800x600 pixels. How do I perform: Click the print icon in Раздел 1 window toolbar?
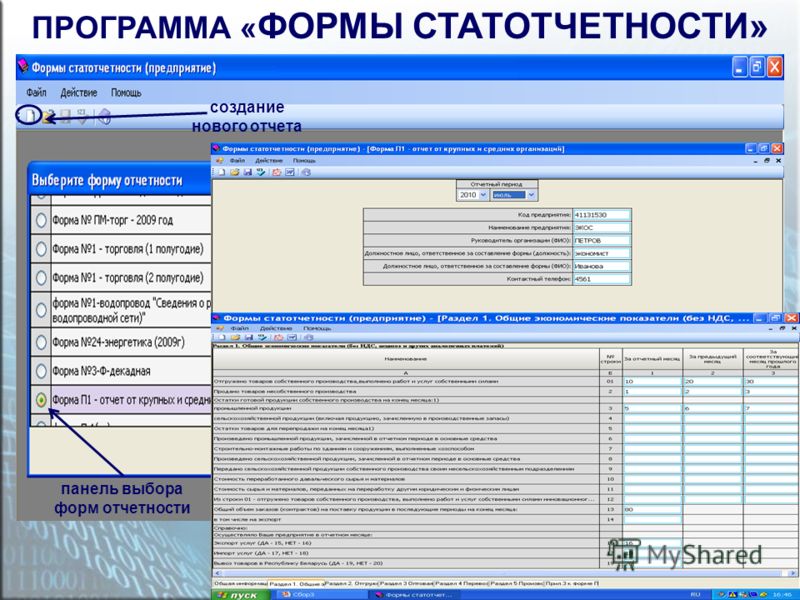(x=309, y=337)
